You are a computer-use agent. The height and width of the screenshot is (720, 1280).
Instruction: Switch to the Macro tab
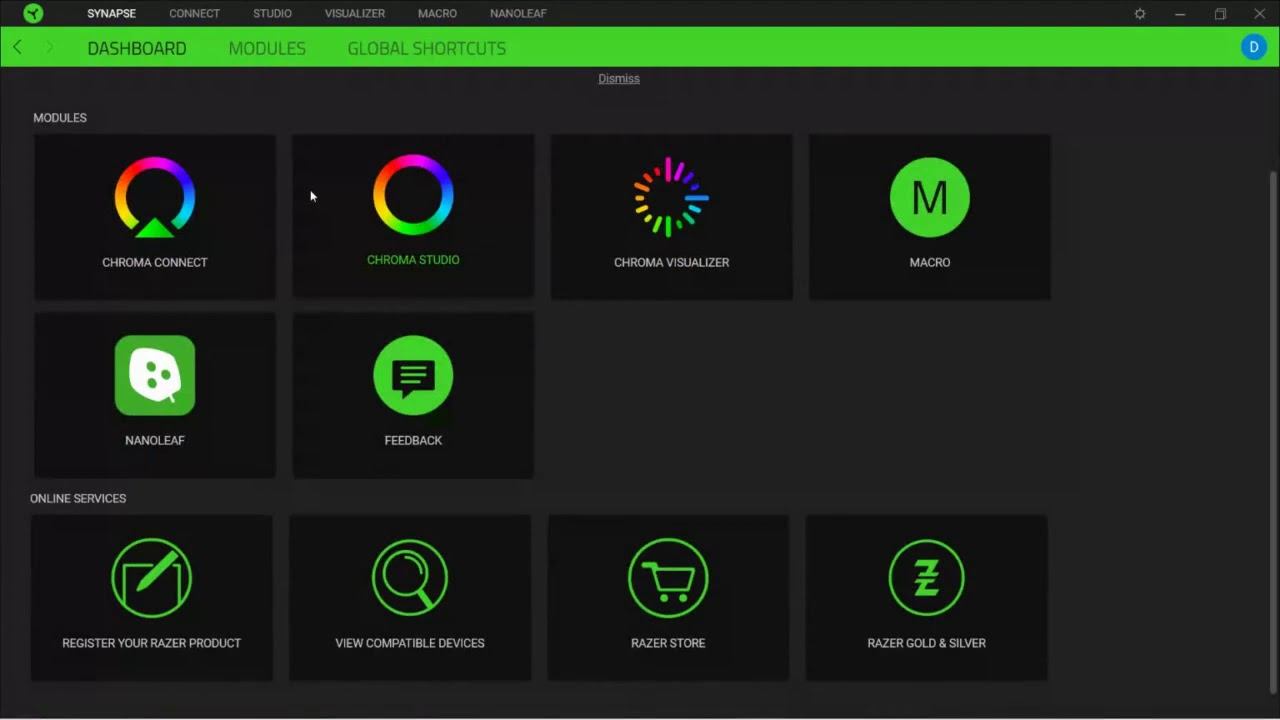pyautogui.click(x=437, y=13)
